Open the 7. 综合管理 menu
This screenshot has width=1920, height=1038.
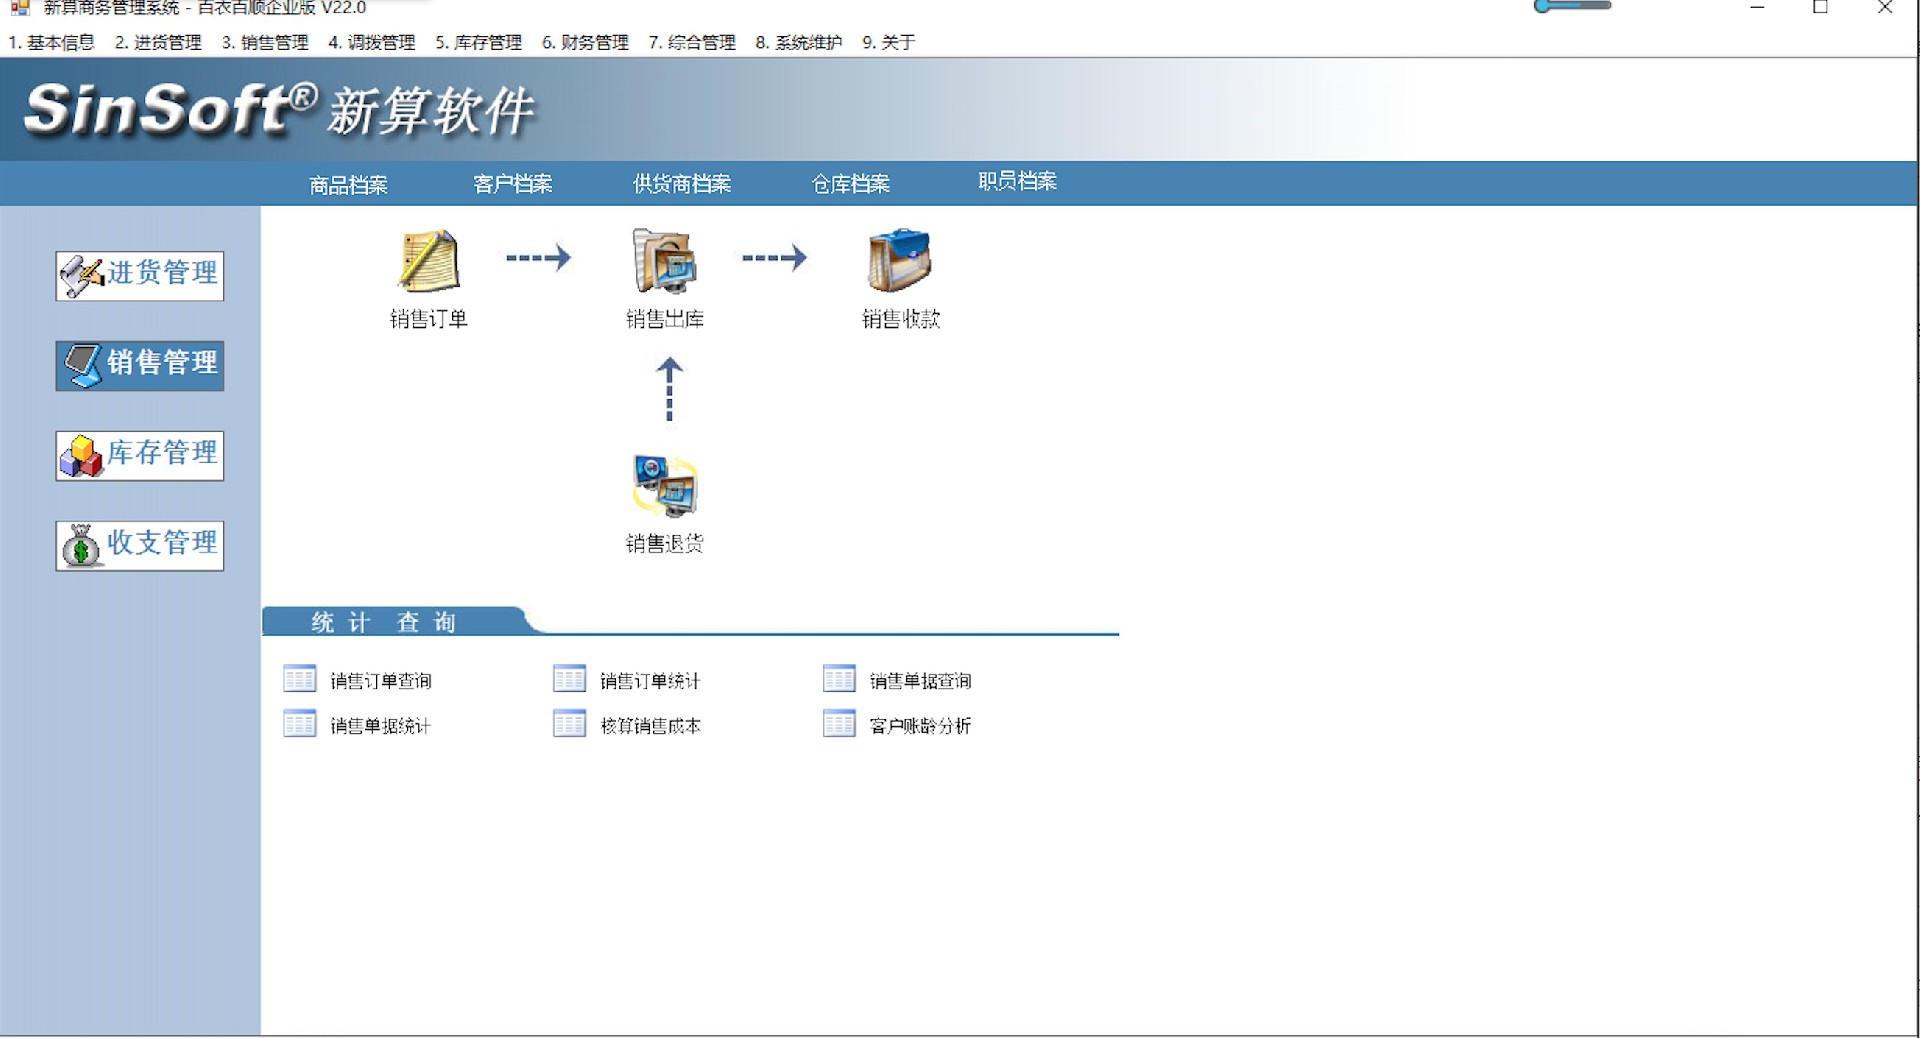[692, 42]
